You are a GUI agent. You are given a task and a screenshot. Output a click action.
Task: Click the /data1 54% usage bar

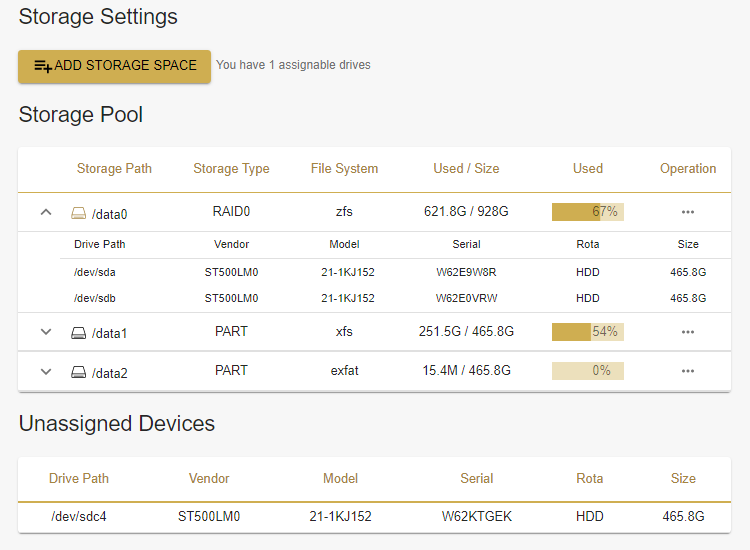point(588,332)
